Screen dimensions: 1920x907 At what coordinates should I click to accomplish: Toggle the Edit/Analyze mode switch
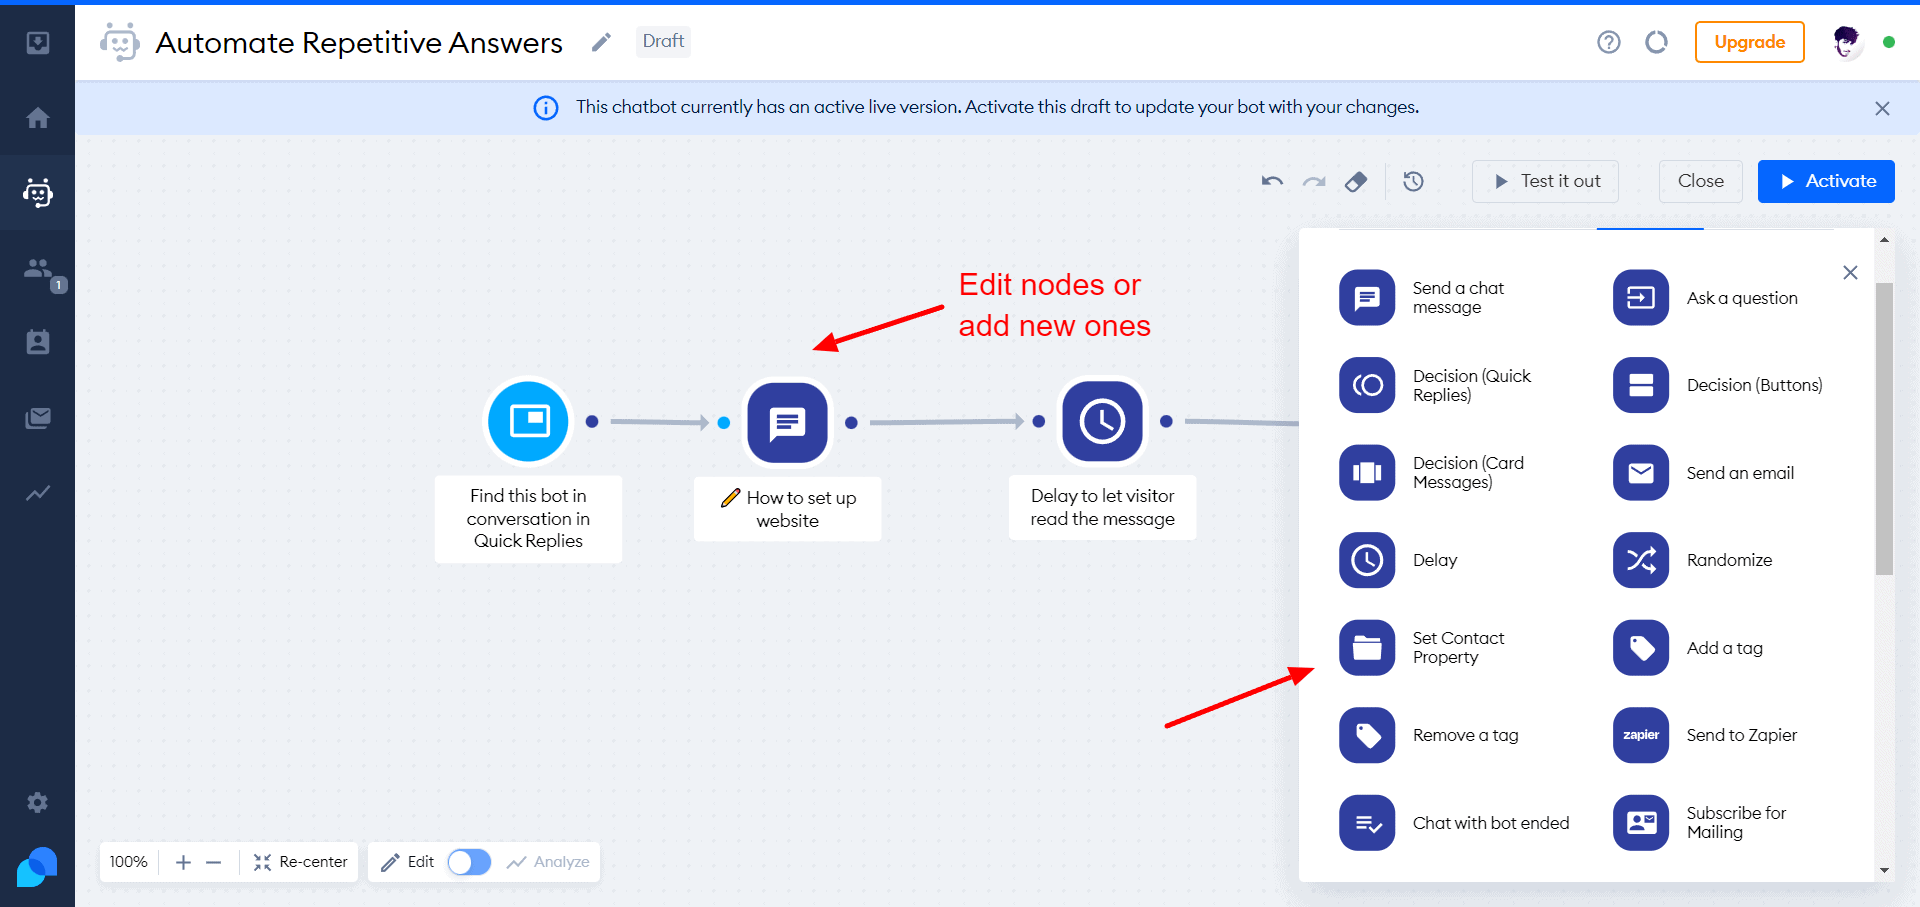pos(469,862)
